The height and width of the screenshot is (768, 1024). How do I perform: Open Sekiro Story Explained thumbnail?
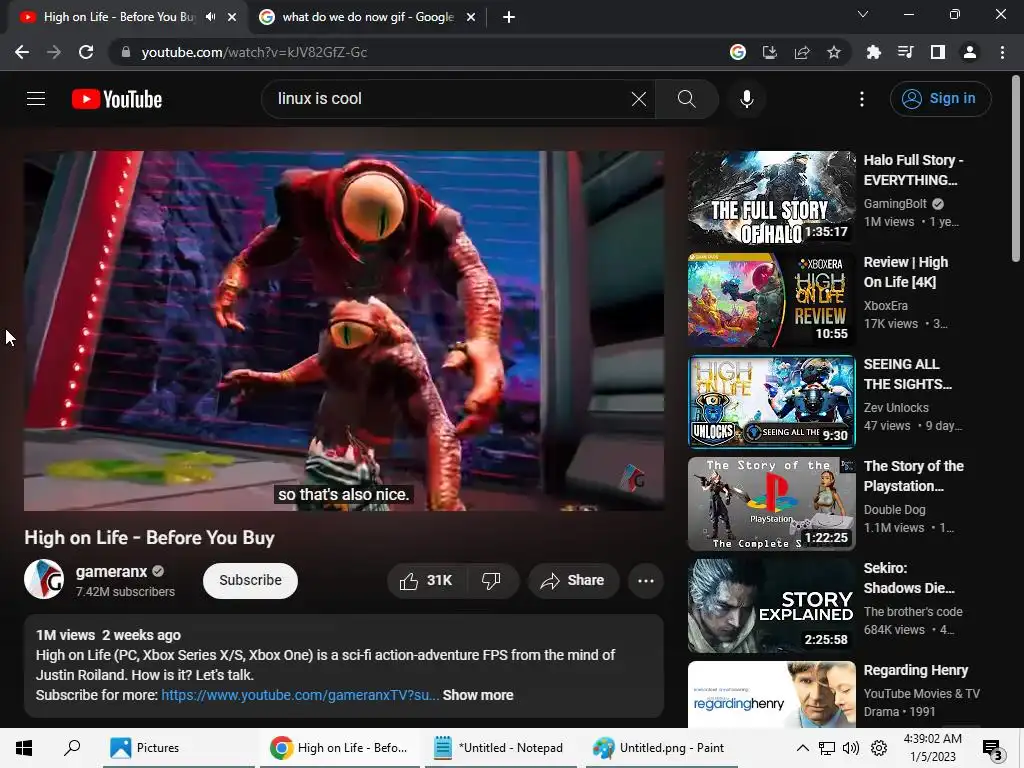pyautogui.click(x=771, y=606)
